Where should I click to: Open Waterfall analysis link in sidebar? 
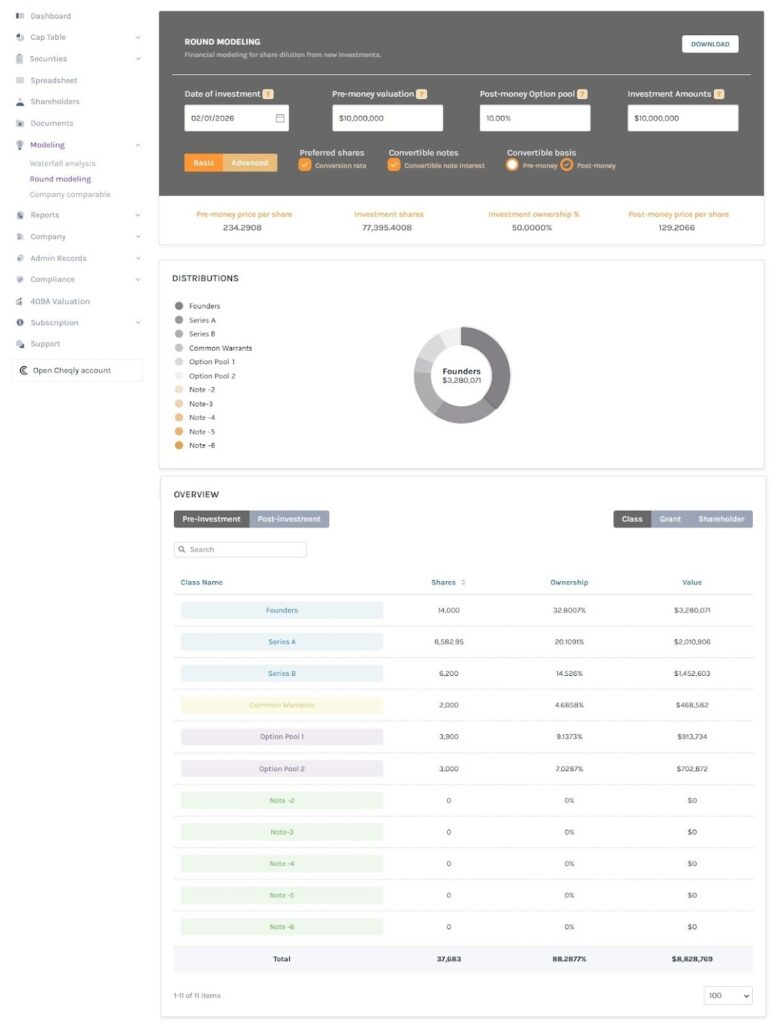pyautogui.click(x=62, y=163)
